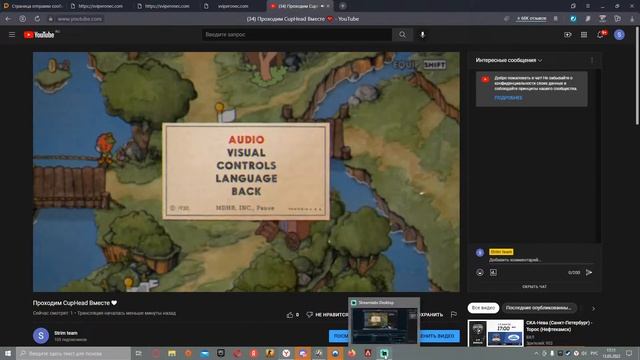This screenshot has height=360, width=640.
Task: Switch to the first browser tab
Action: pyautogui.click(x=33, y=6)
